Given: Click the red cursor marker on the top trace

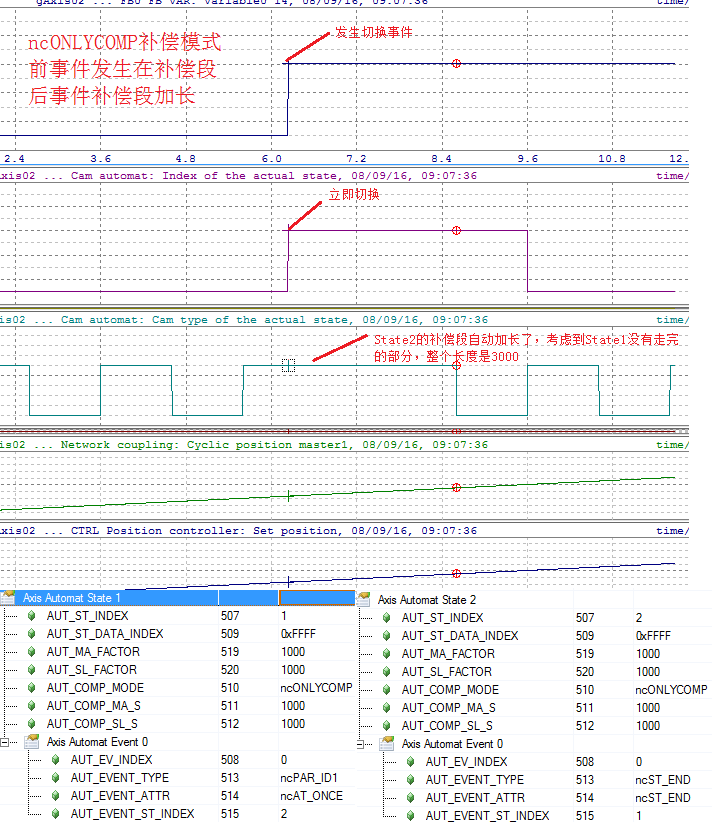Looking at the screenshot, I should (456, 63).
